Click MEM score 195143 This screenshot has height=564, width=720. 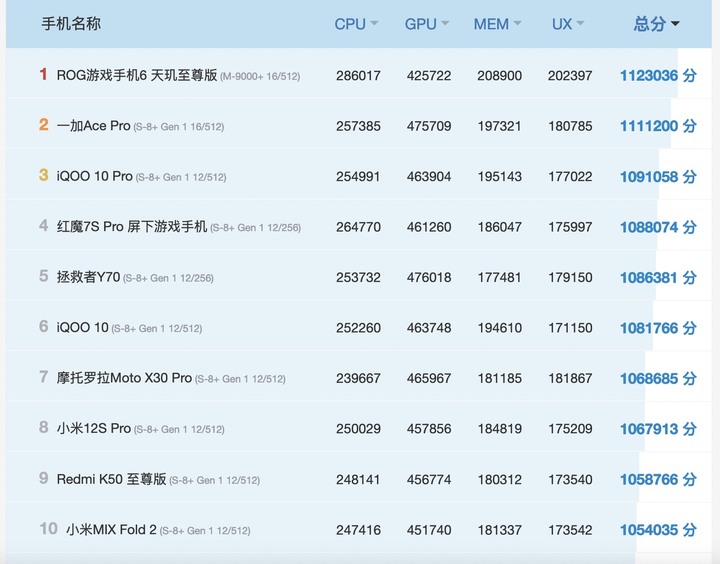[500, 176]
